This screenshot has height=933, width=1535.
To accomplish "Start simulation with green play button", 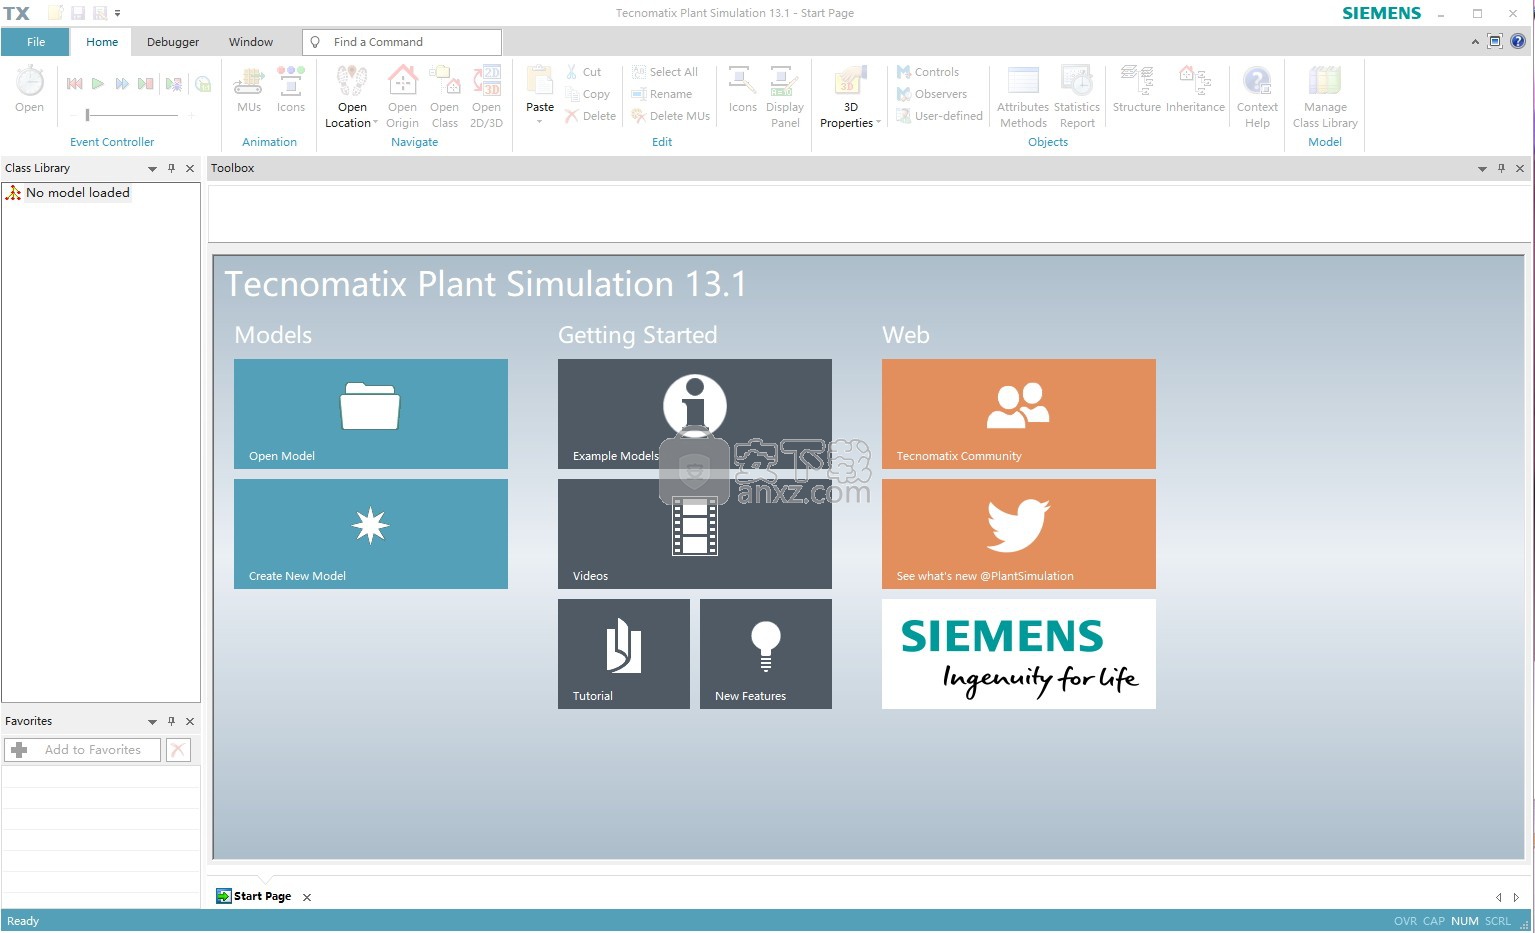I will tap(98, 84).
